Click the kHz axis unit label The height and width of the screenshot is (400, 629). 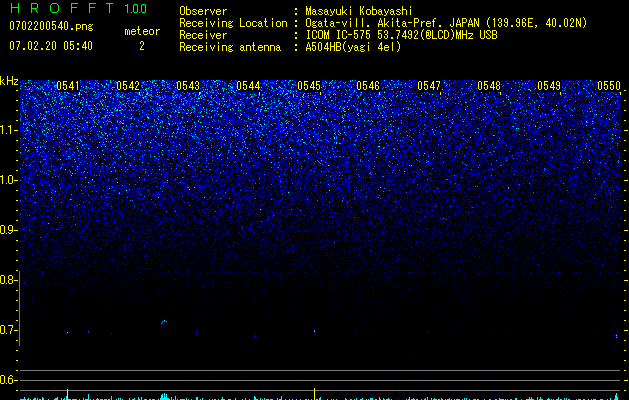click(9, 81)
